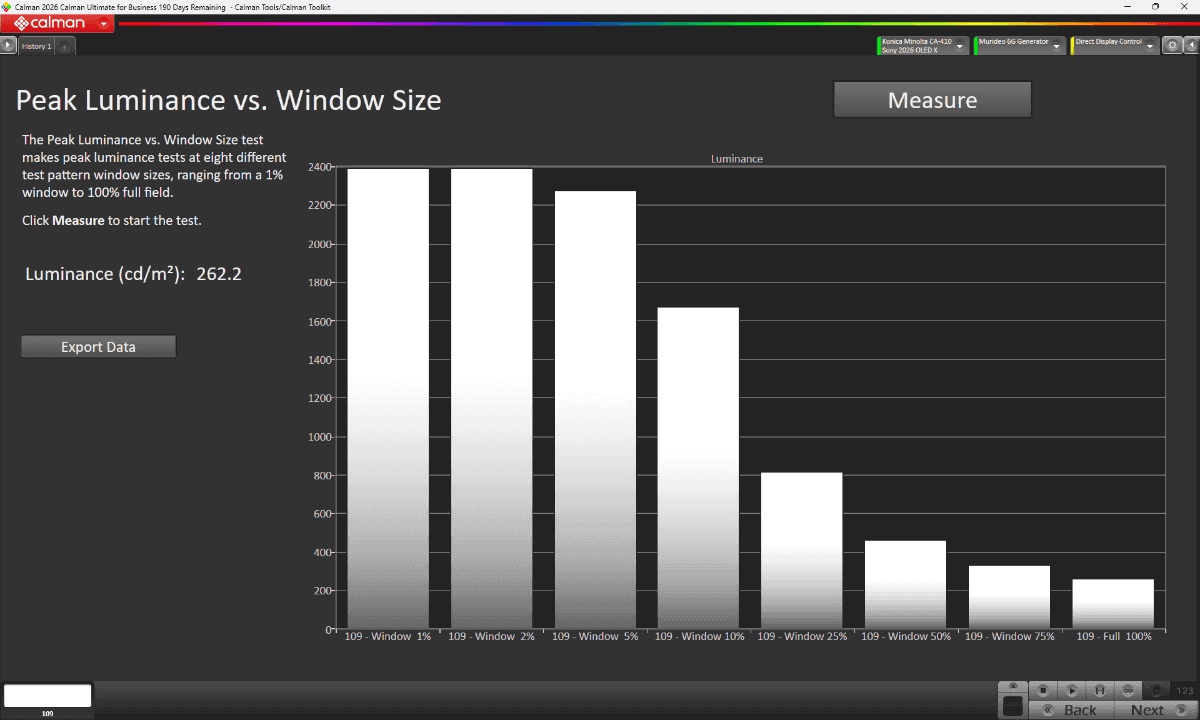Click the continuous read infinity icon
This screenshot has height=720, width=1200.
(x=1127, y=690)
